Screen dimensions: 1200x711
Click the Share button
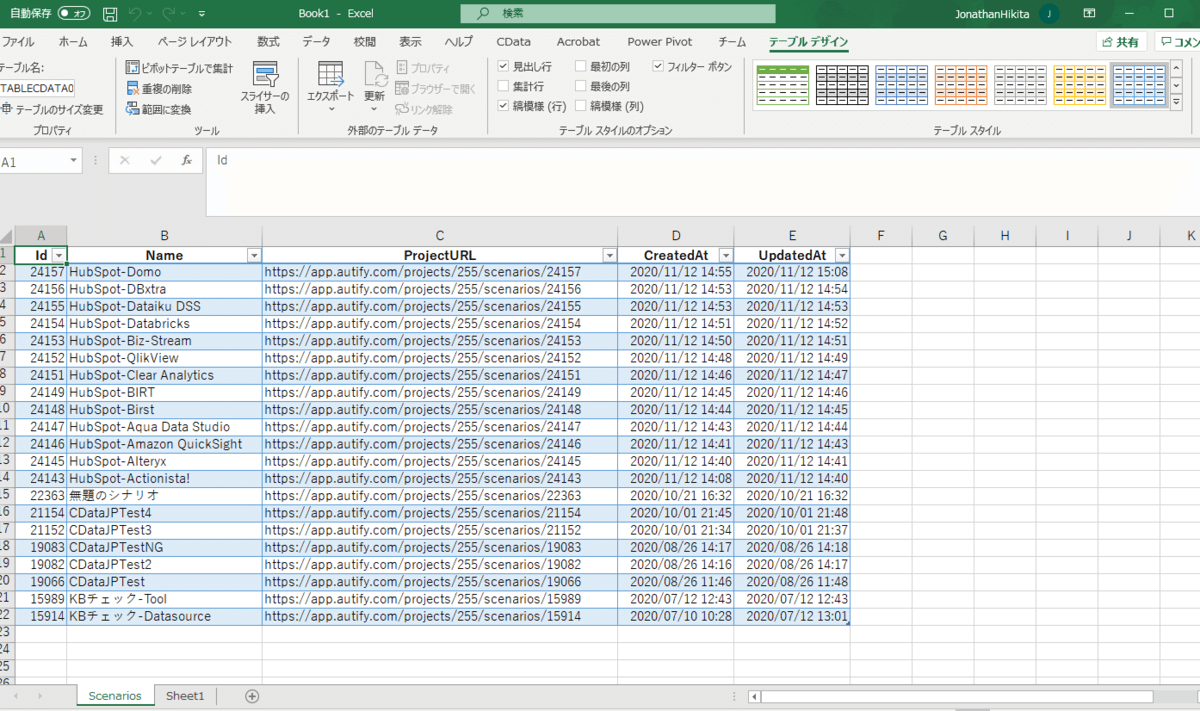tap(1120, 42)
